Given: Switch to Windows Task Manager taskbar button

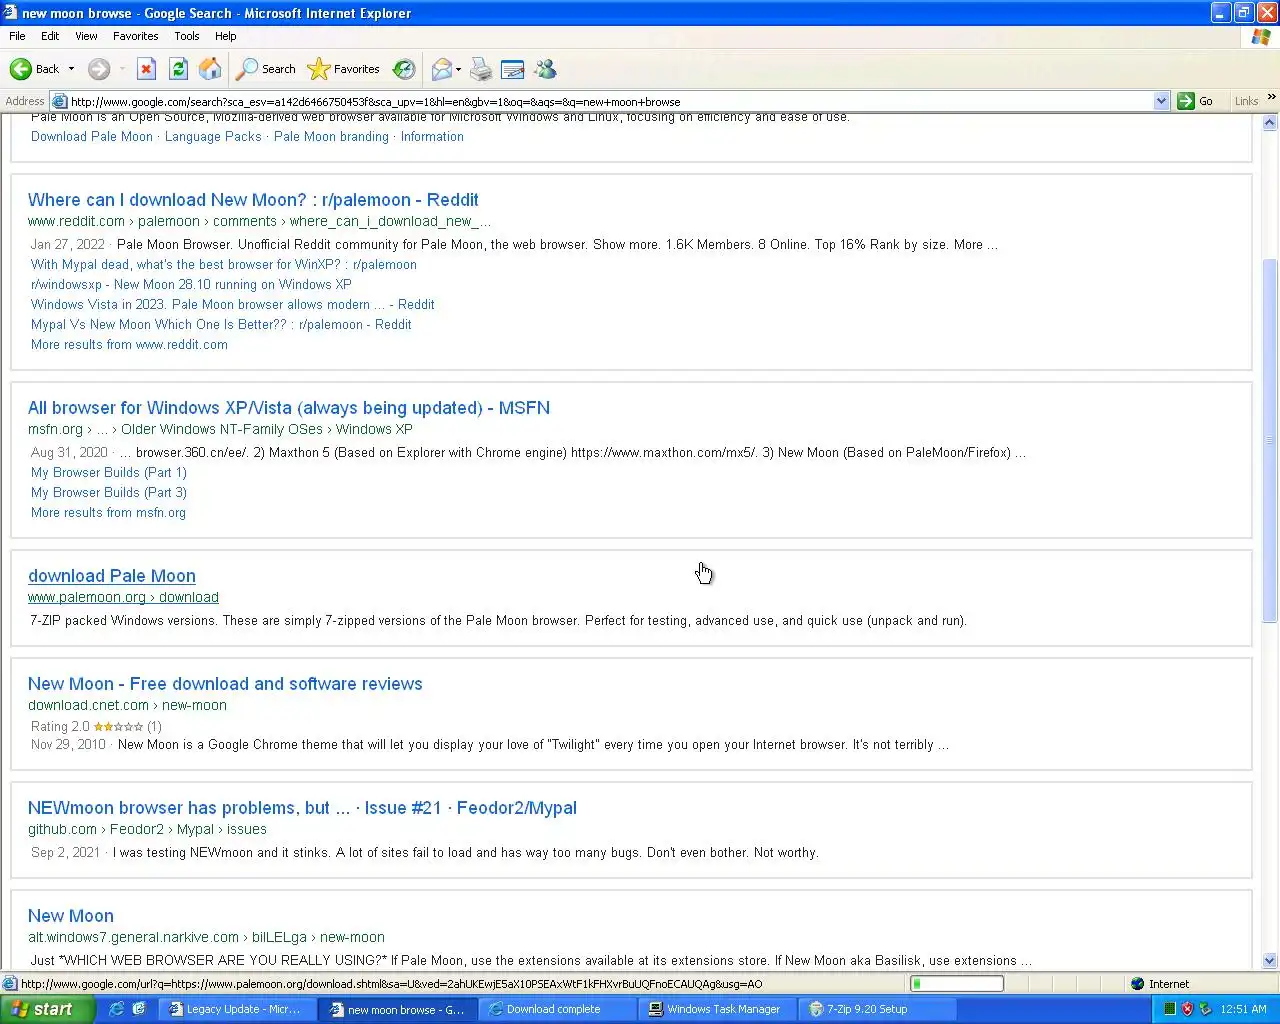Looking at the screenshot, I should click(716, 1009).
